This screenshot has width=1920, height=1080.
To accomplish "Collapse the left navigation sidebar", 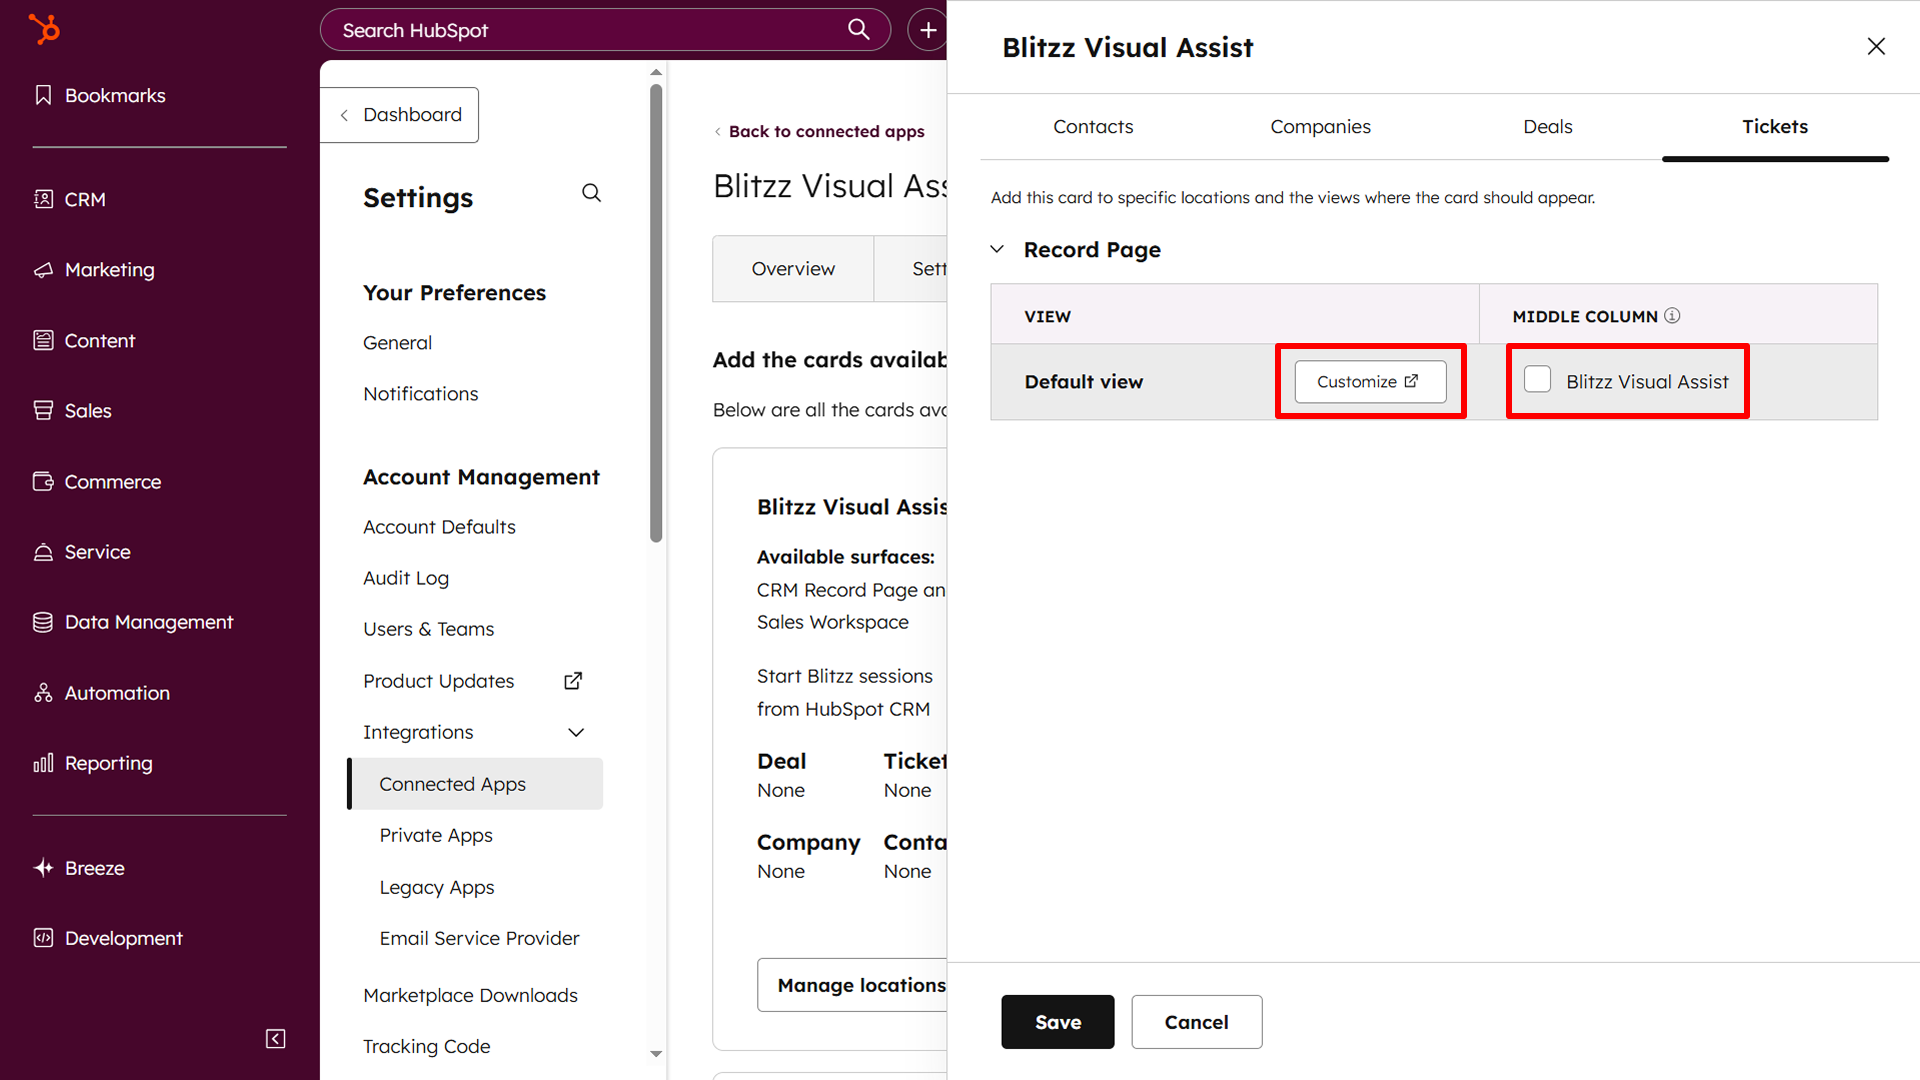I will coord(276,1039).
